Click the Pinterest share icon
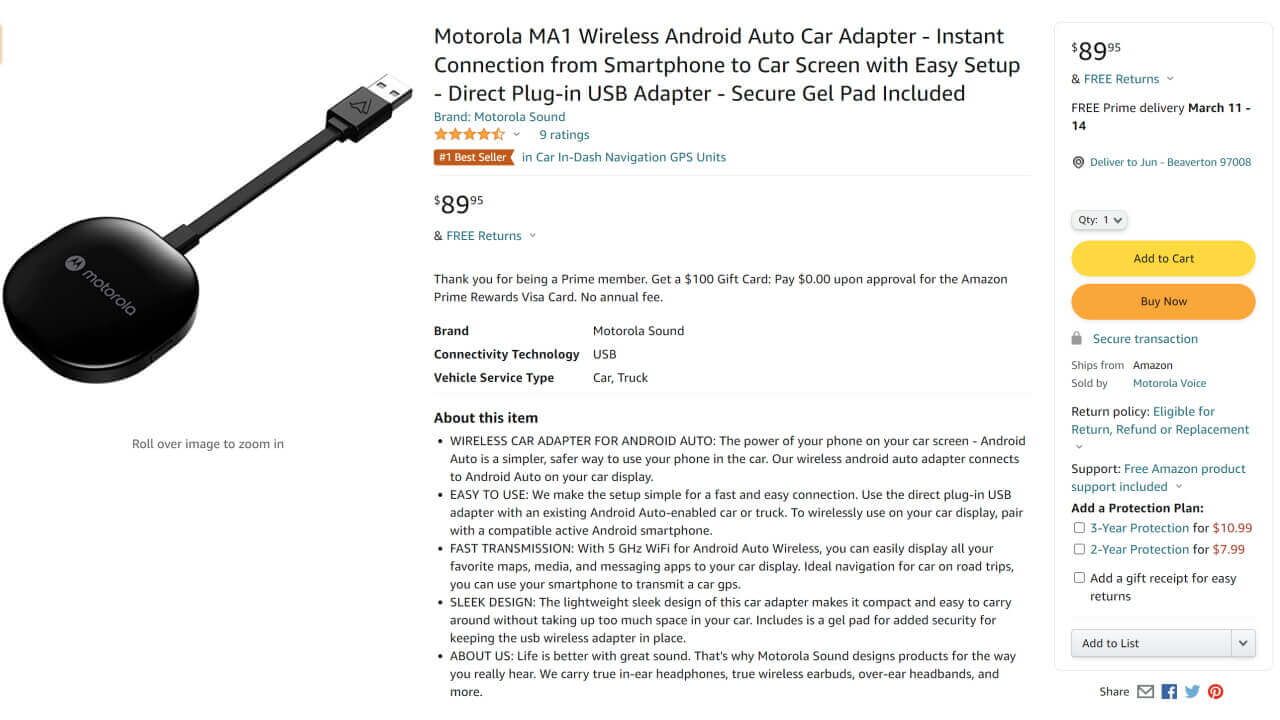1280x720 pixels. (1215, 691)
